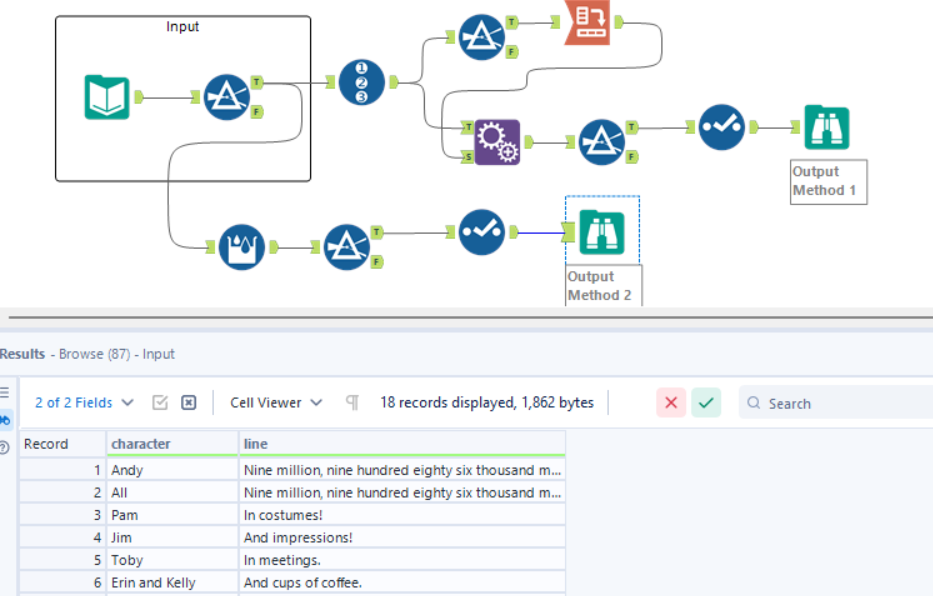This screenshot has width=933, height=596.
Task: Click the F anchor of the Filter after Multi-Row Formula
Action: pyautogui.click(x=377, y=262)
